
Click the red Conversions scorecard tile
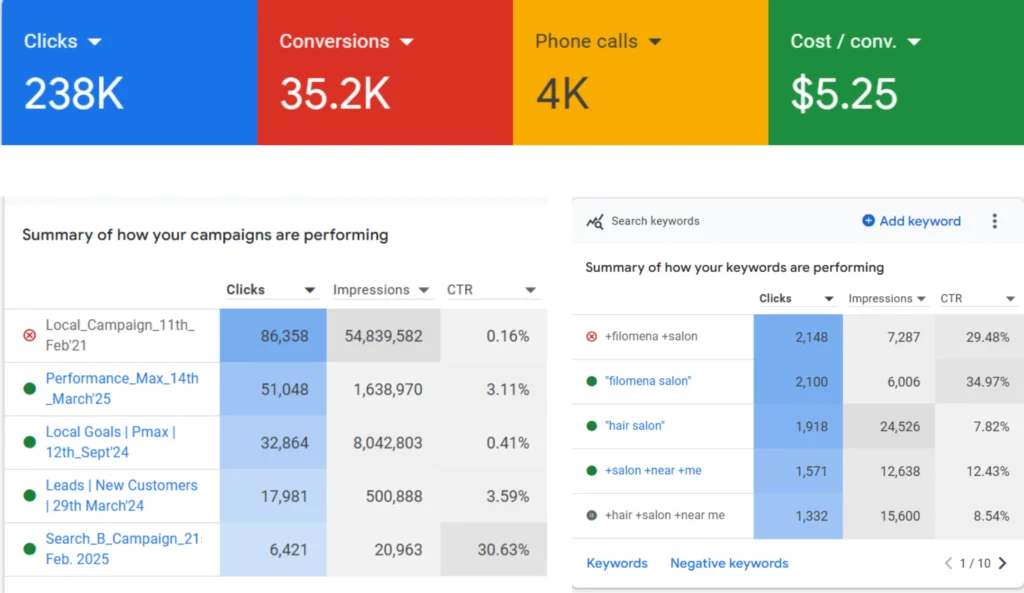pyautogui.click(x=385, y=72)
